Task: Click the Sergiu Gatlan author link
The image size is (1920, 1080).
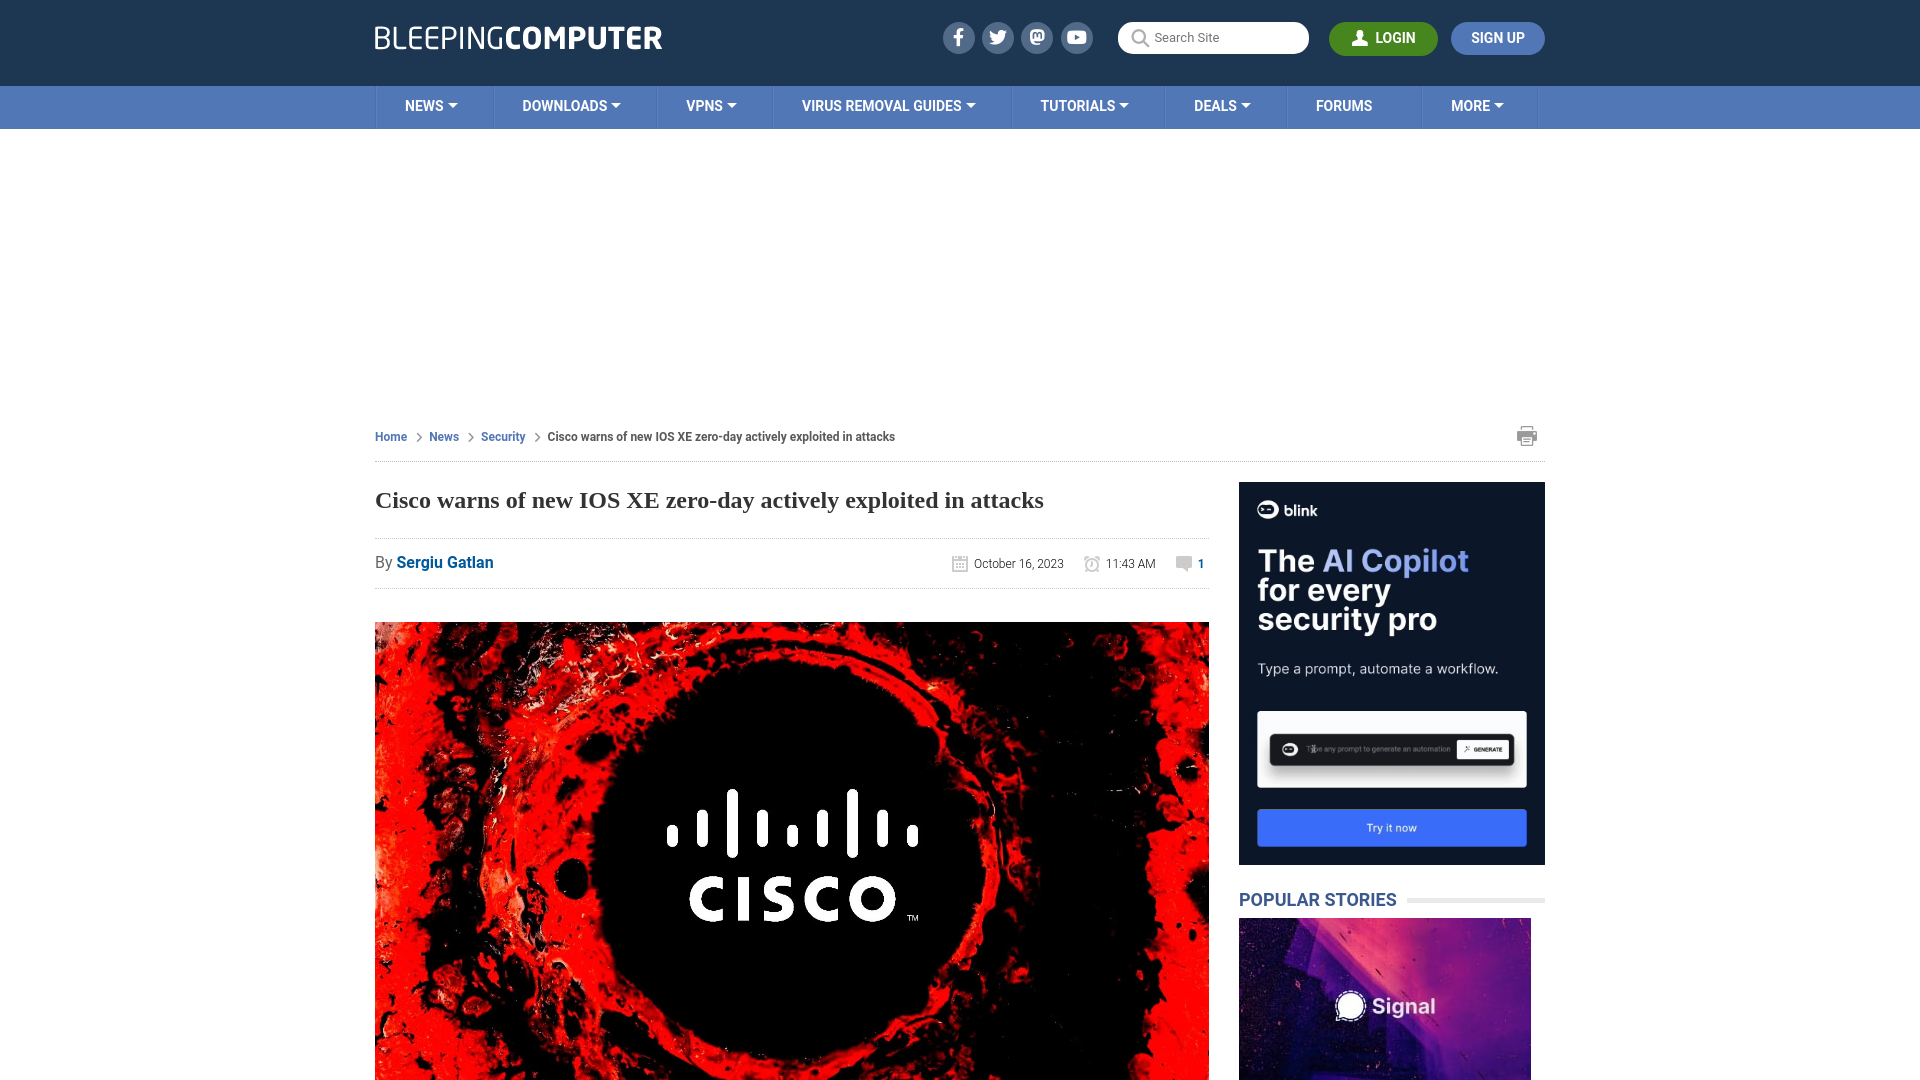Action: (x=444, y=562)
